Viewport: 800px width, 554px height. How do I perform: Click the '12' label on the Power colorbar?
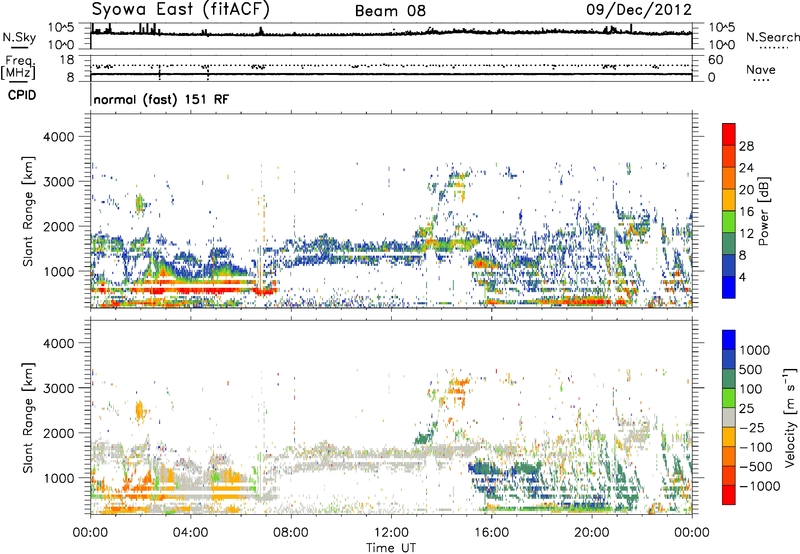click(x=746, y=234)
